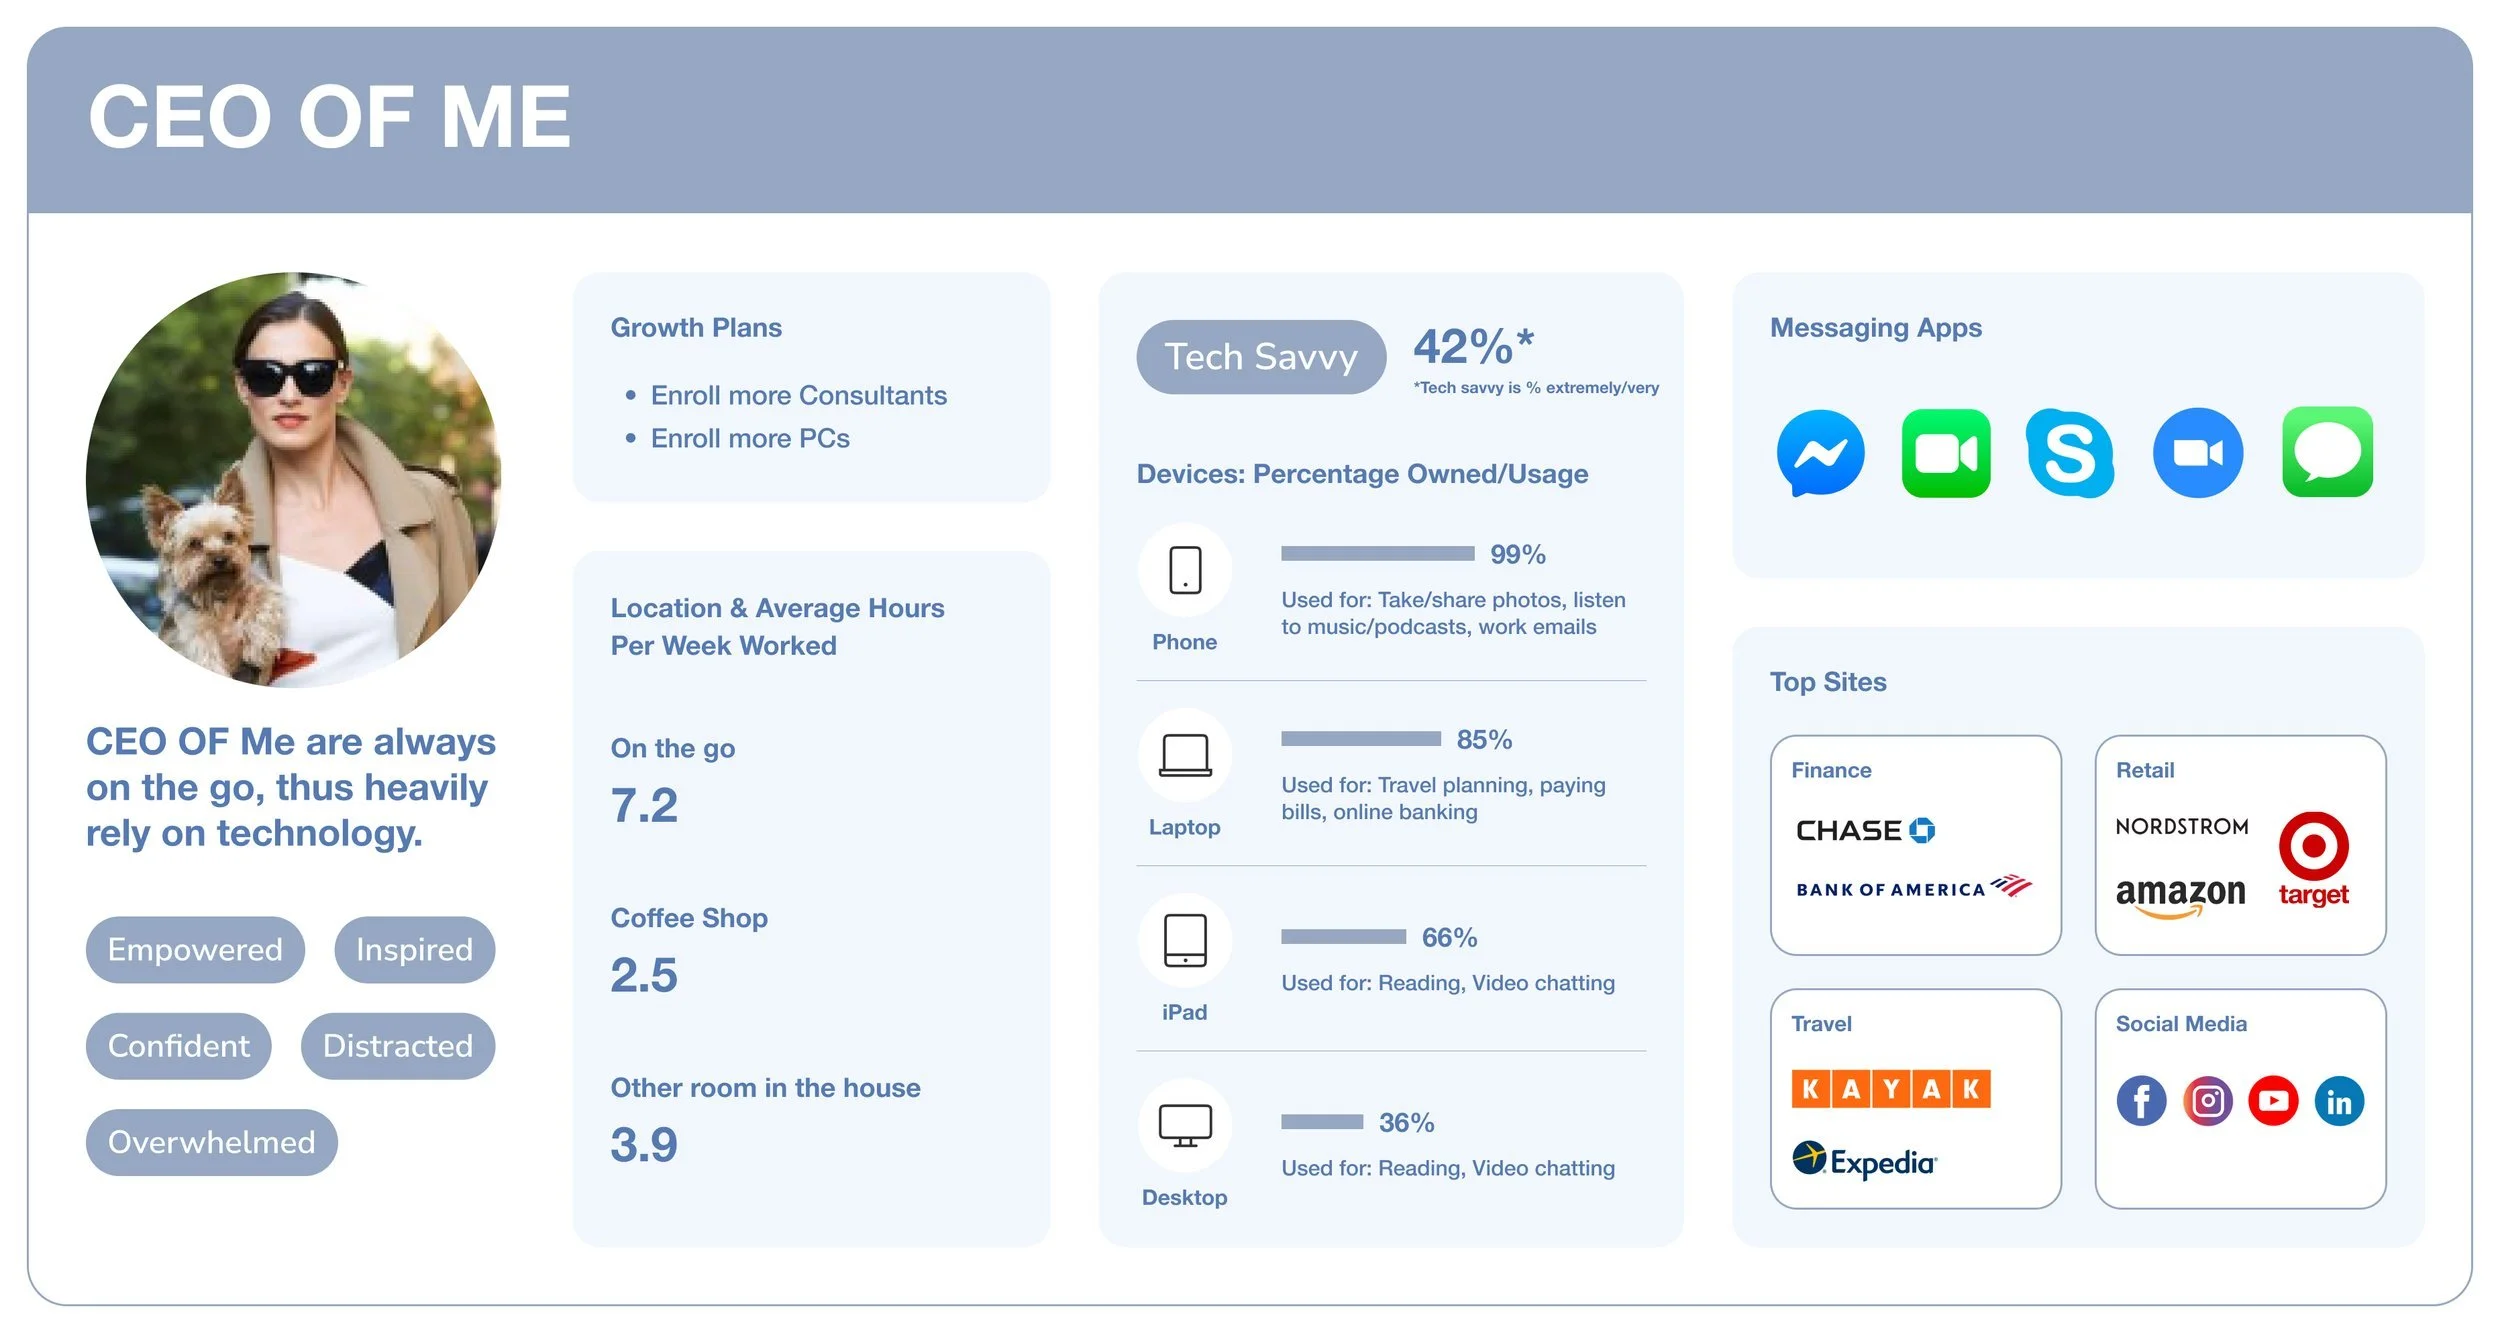
Task: Click the 42%* tech savvy figure
Action: (1473, 347)
